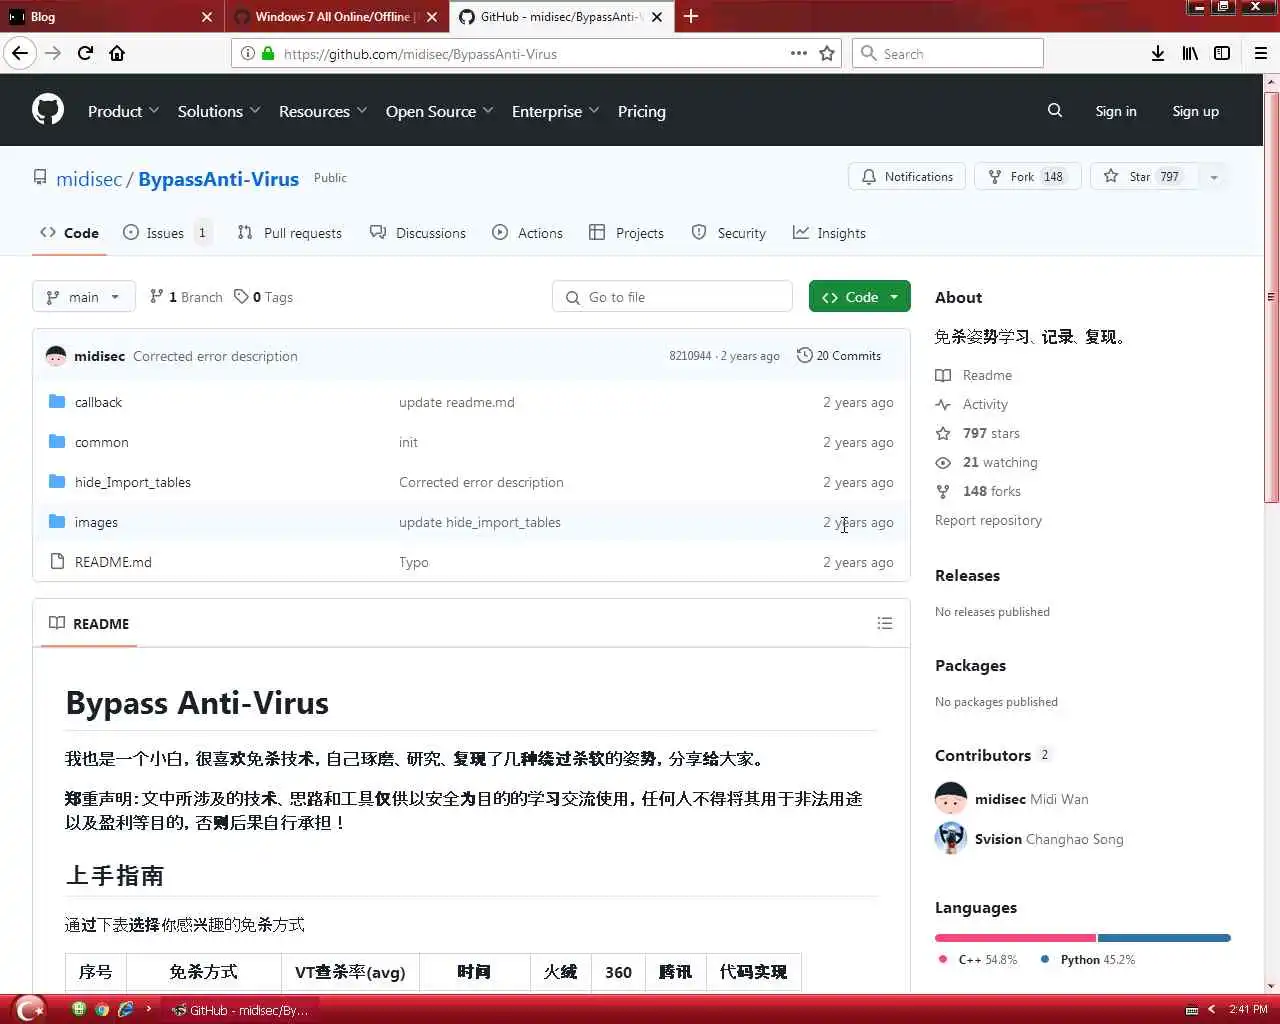Open callback folder icon

(57, 402)
